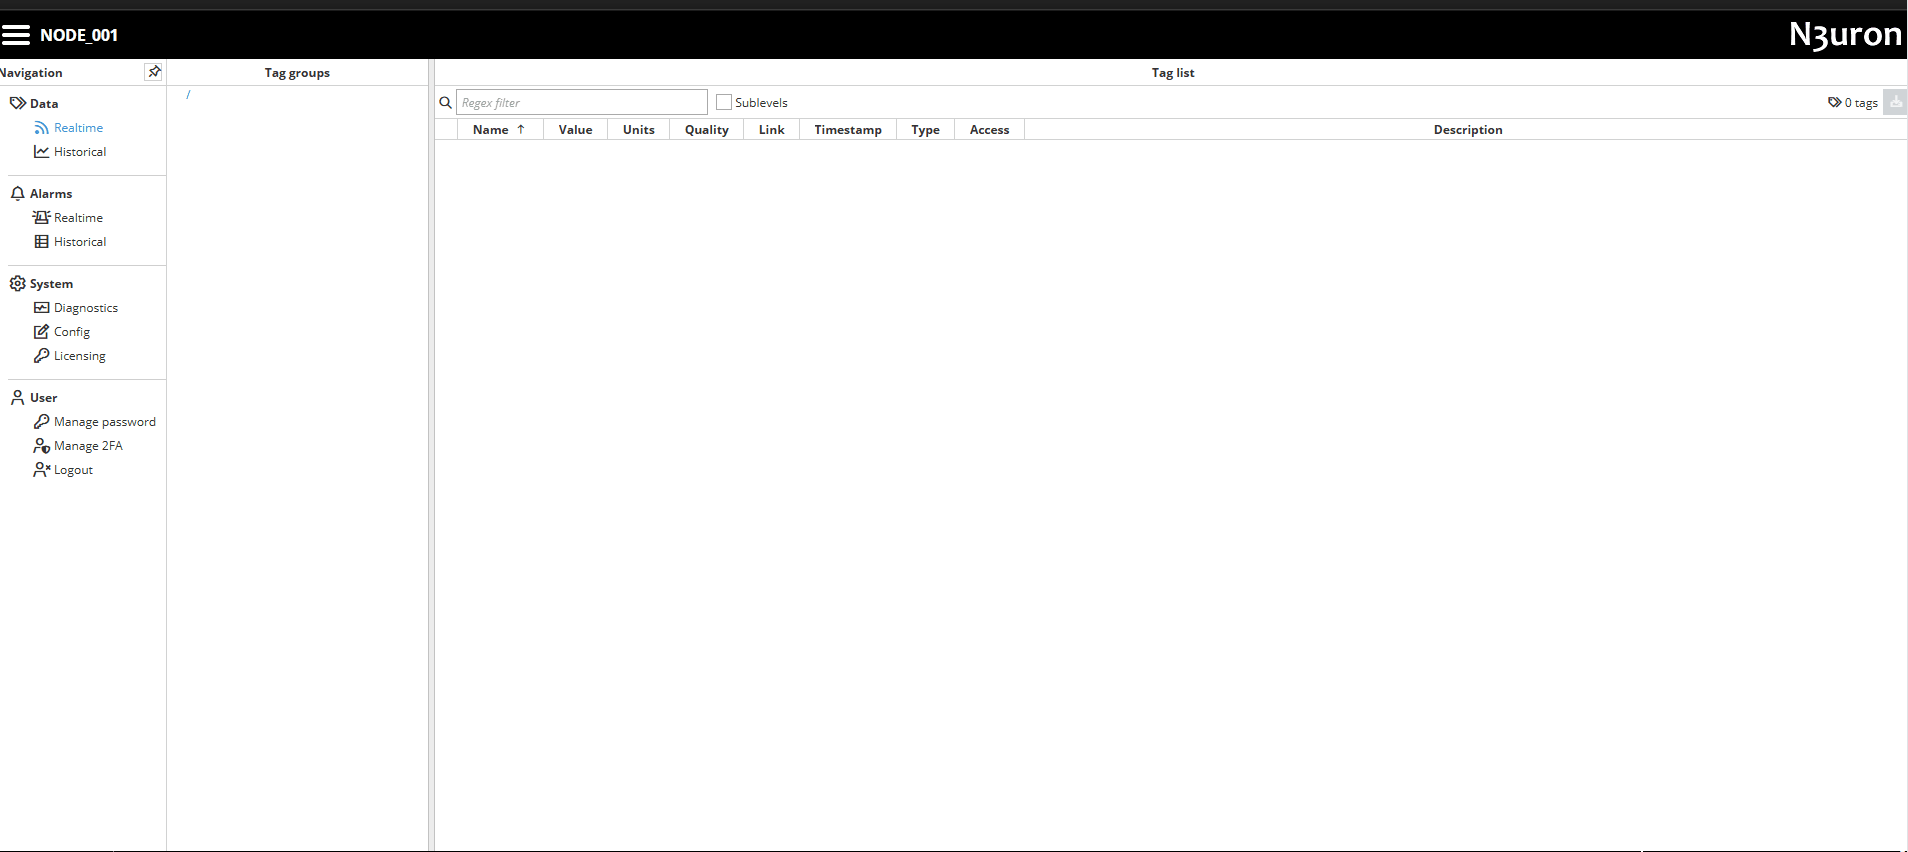The image size is (1908, 852).
Task: Sort by Quality column header
Action: click(x=706, y=130)
